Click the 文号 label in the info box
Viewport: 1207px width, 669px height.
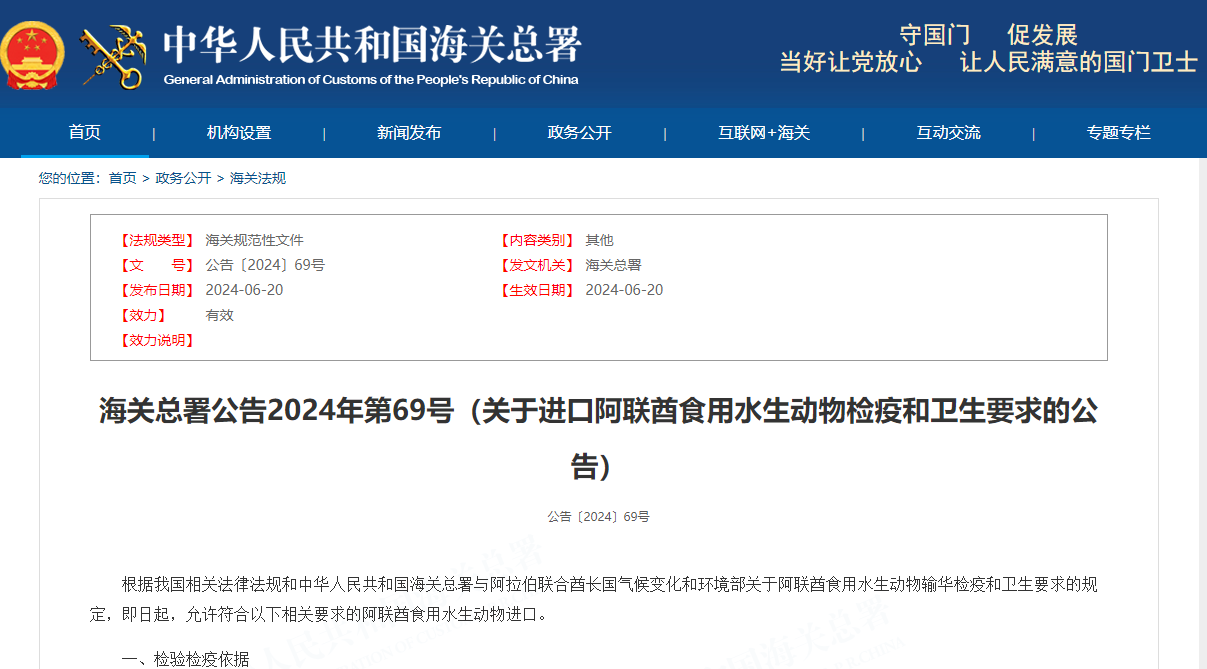(157, 265)
